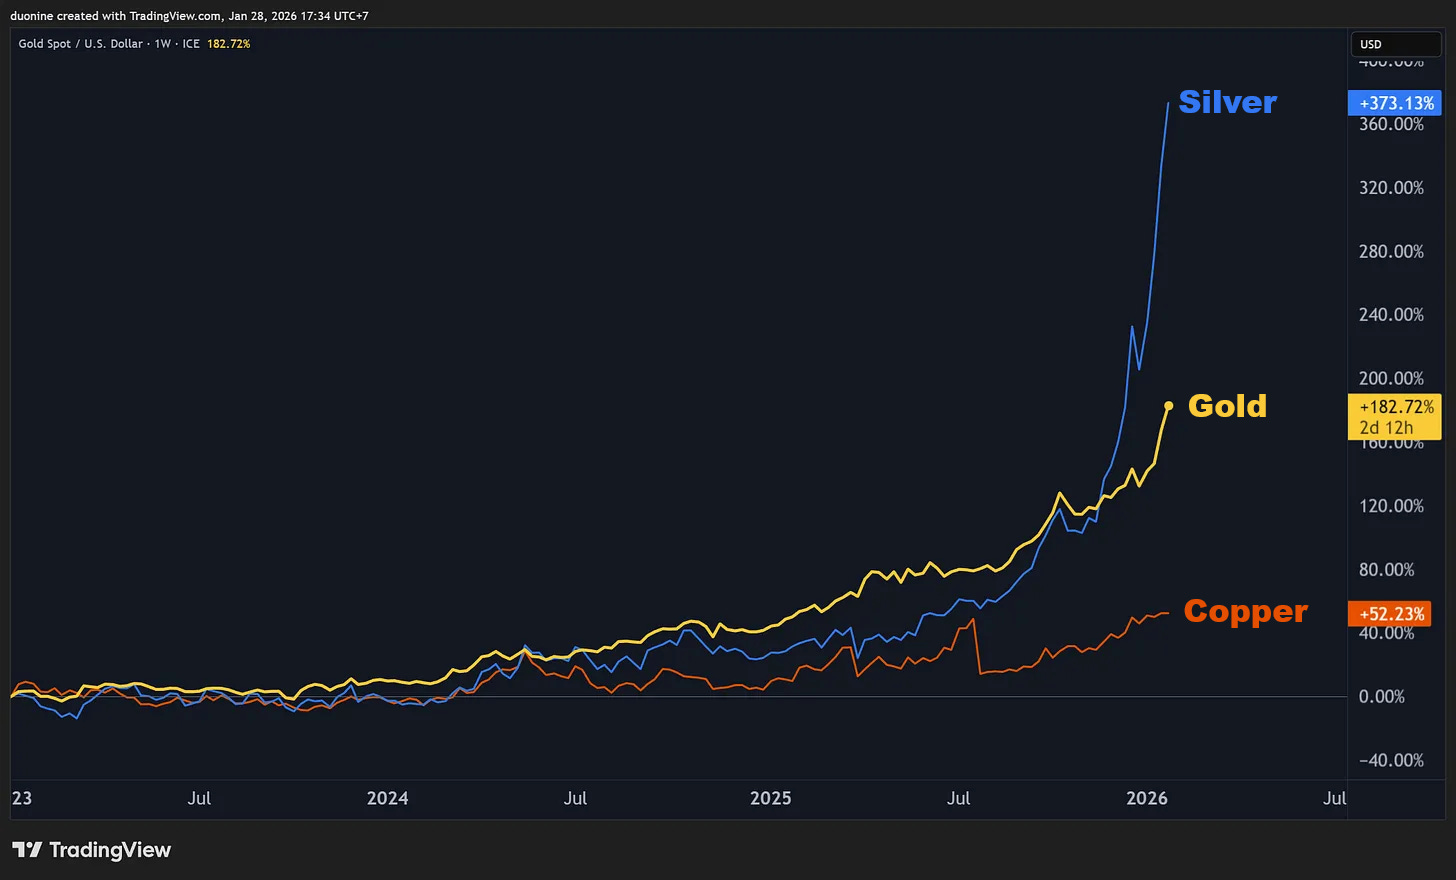
Task: Click the TradingView logo
Action: 91,850
